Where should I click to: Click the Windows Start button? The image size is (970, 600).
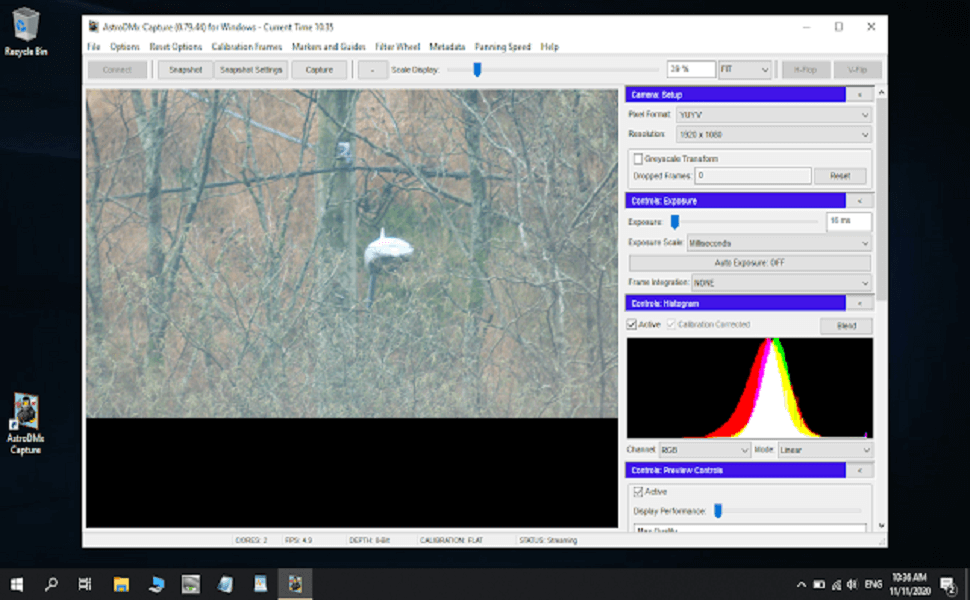(17, 584)
